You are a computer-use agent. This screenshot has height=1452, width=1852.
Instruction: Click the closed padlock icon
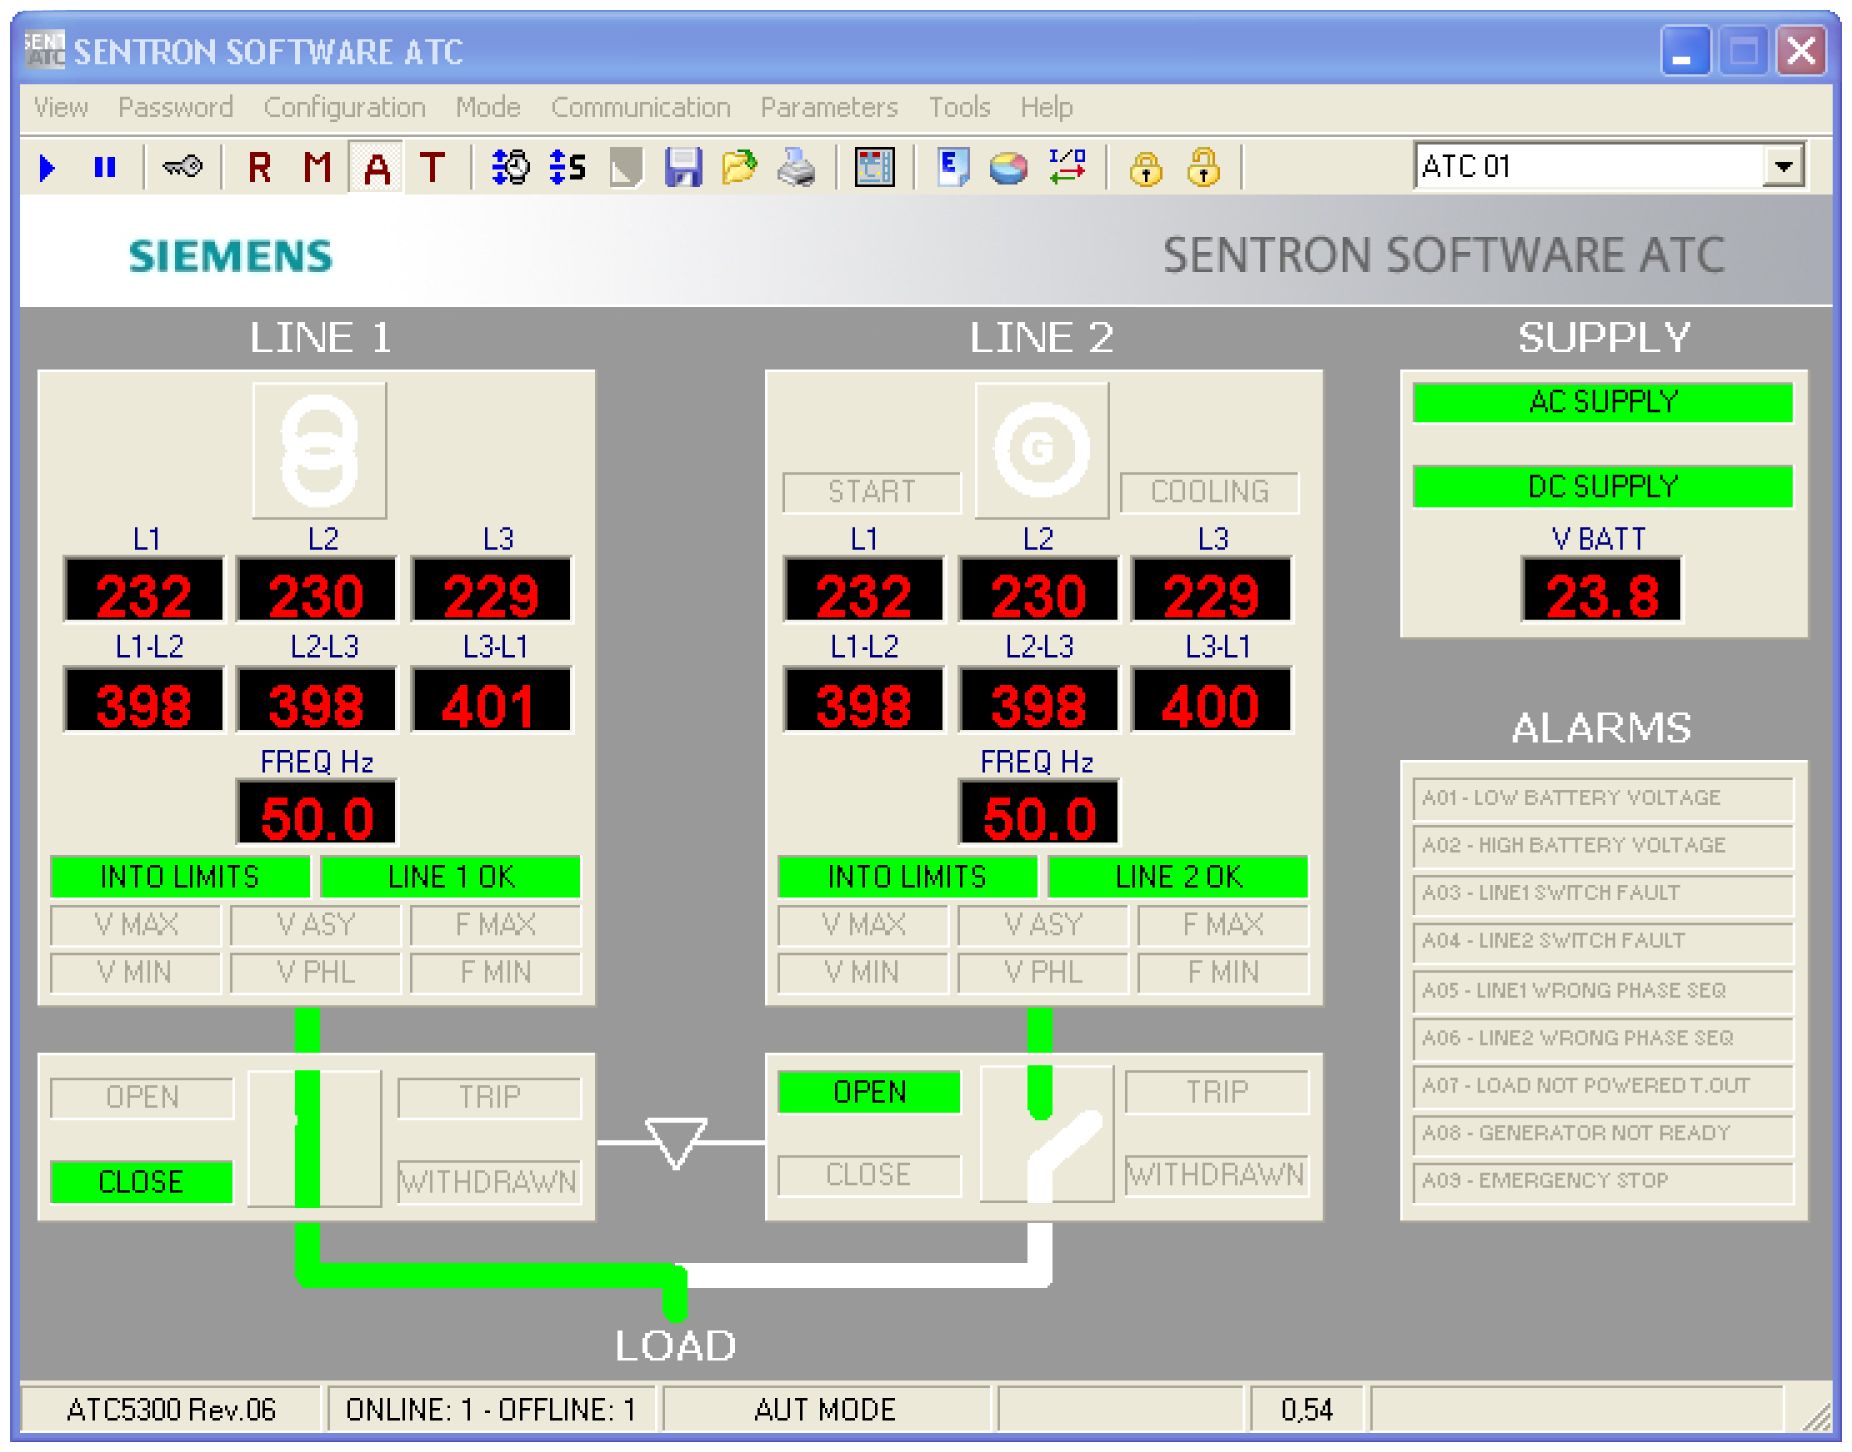(1146, 168)
